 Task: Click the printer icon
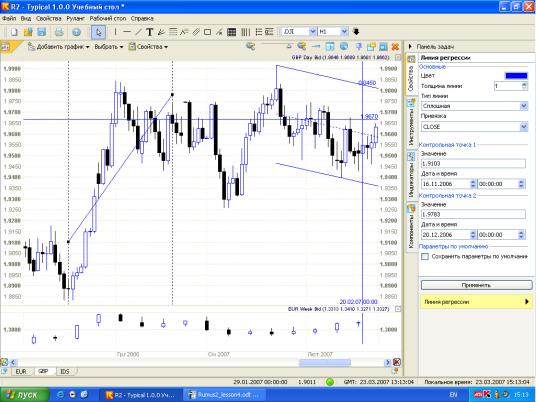[x=59, y=32]
